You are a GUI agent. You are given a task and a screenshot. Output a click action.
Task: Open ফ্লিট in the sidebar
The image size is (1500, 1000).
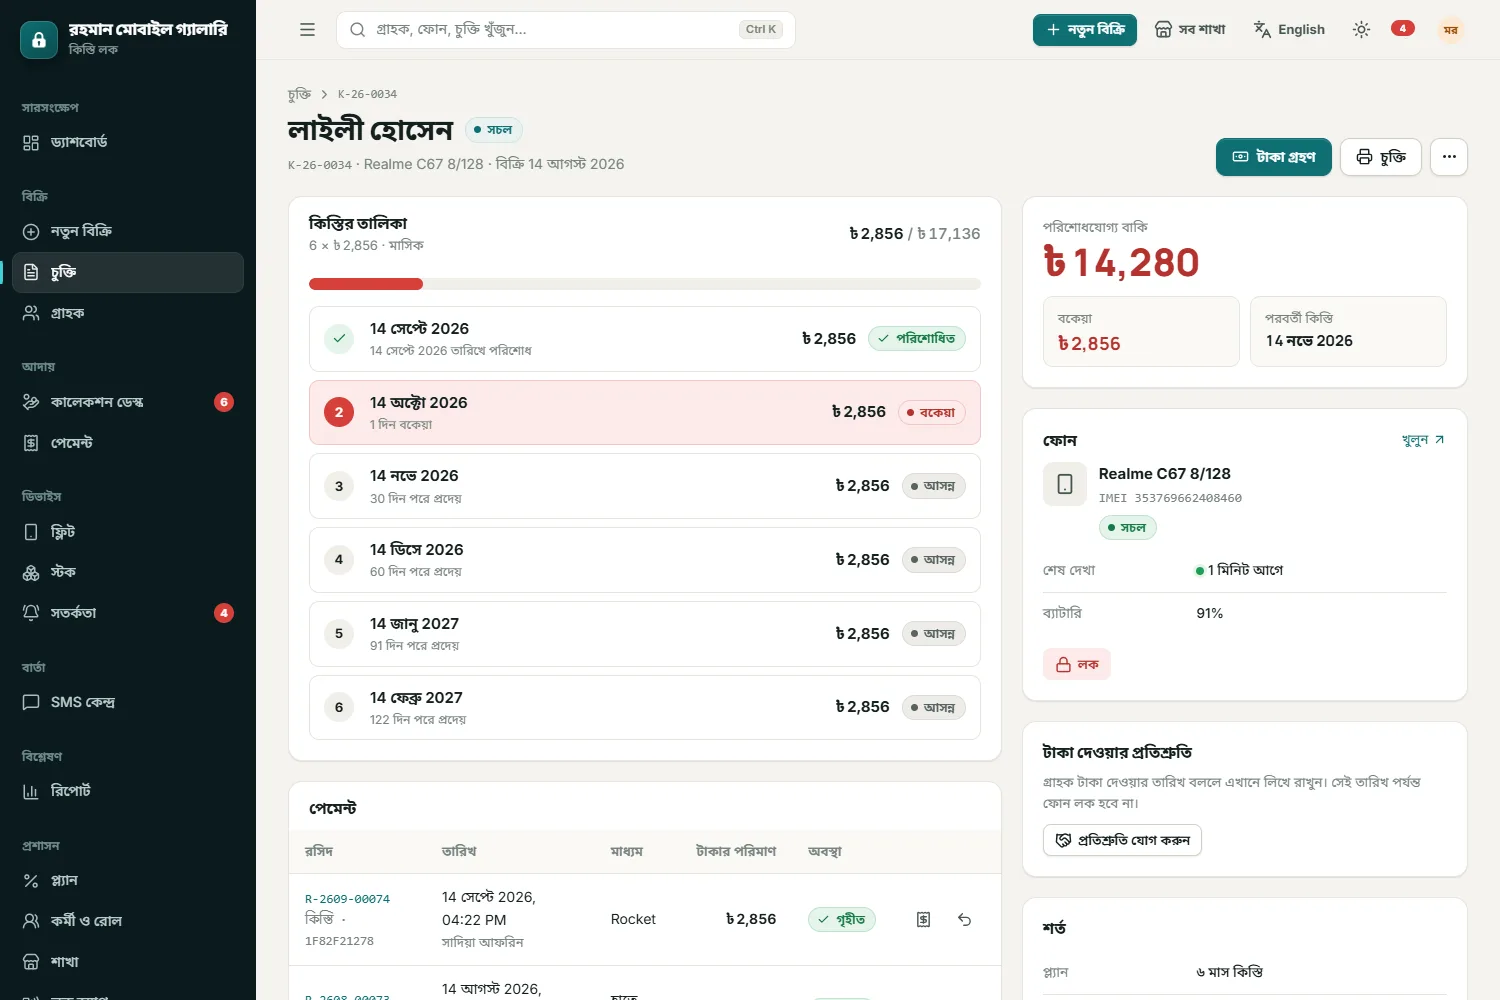click(x=128, y=532)
